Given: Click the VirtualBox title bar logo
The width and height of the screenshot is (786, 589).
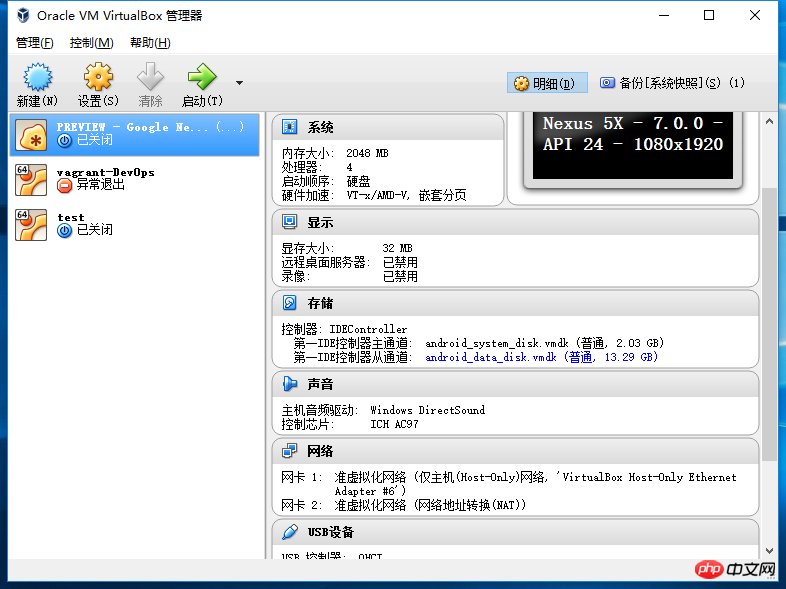Looking at the screenshot, I should (x=23, y=16).
